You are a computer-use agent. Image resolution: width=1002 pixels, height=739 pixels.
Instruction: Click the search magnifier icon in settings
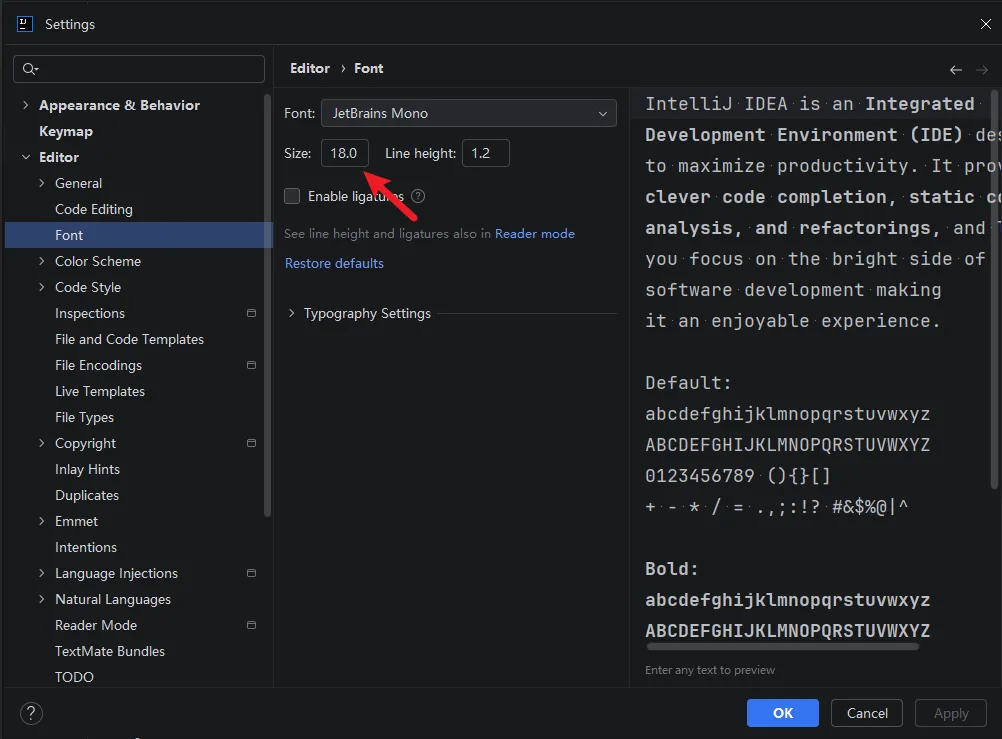[29, 68]
